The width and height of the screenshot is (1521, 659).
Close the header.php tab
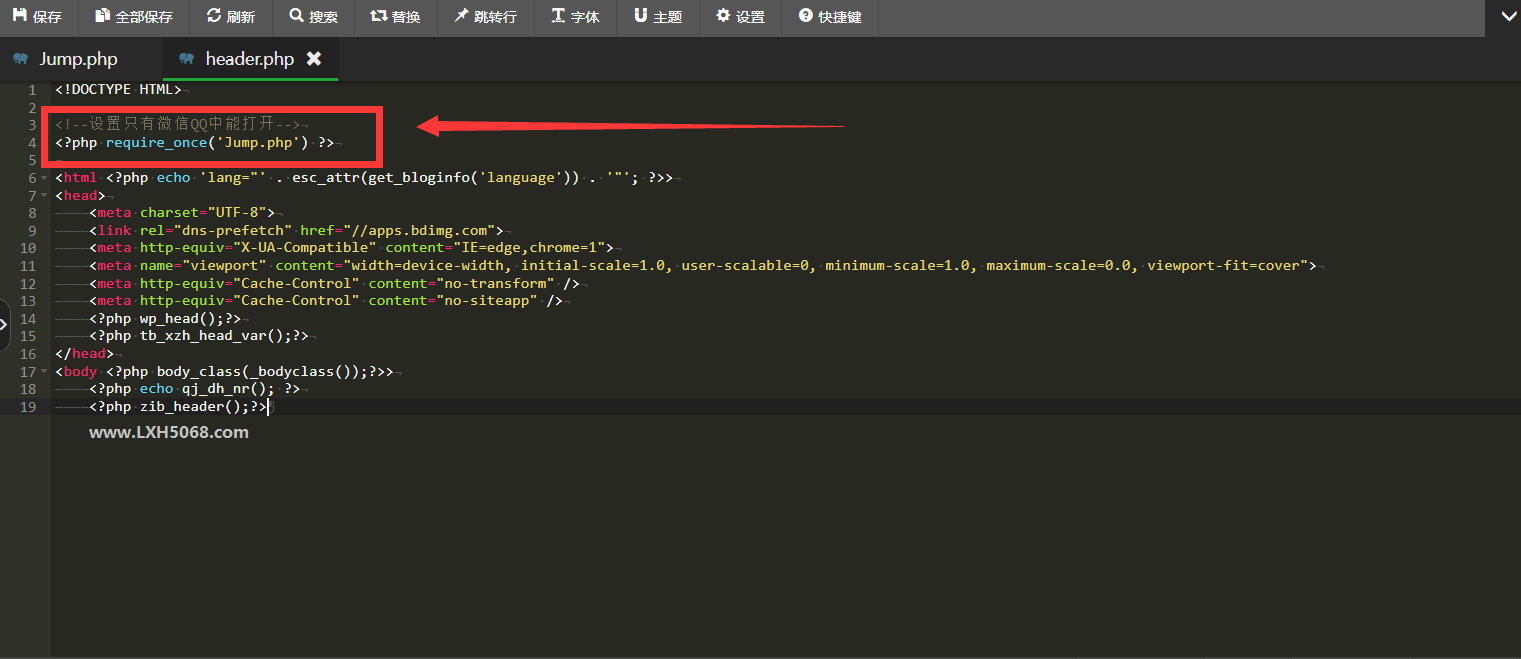[x=314, y=59]
